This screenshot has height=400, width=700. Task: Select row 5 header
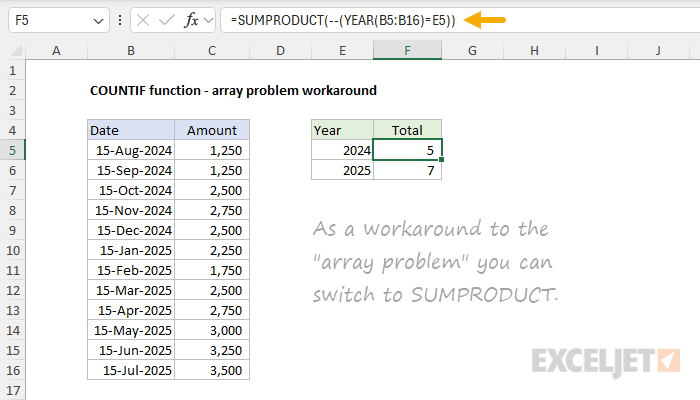(12, 150)
